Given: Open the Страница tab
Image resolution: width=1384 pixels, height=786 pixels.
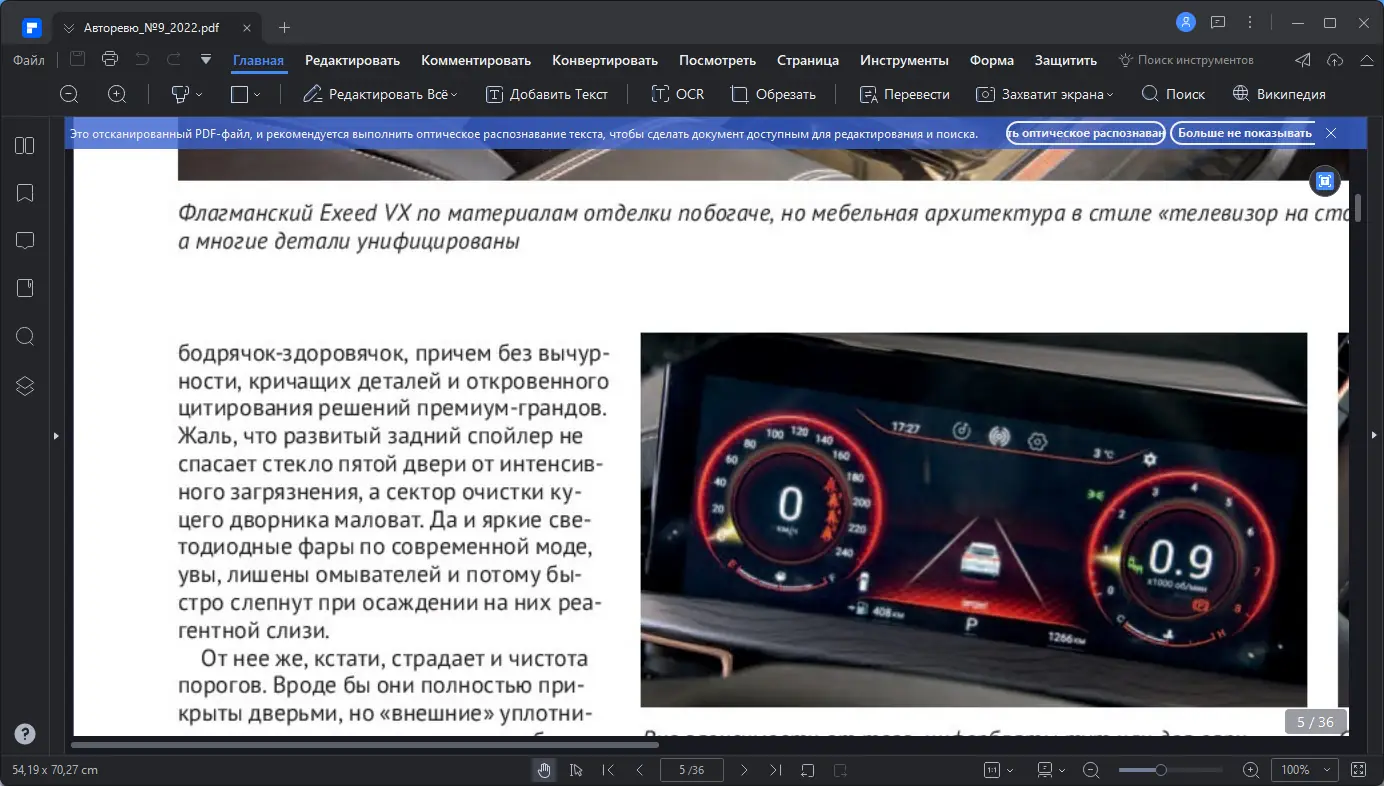Looking at the screenshot, I should (x=808, y=60).
